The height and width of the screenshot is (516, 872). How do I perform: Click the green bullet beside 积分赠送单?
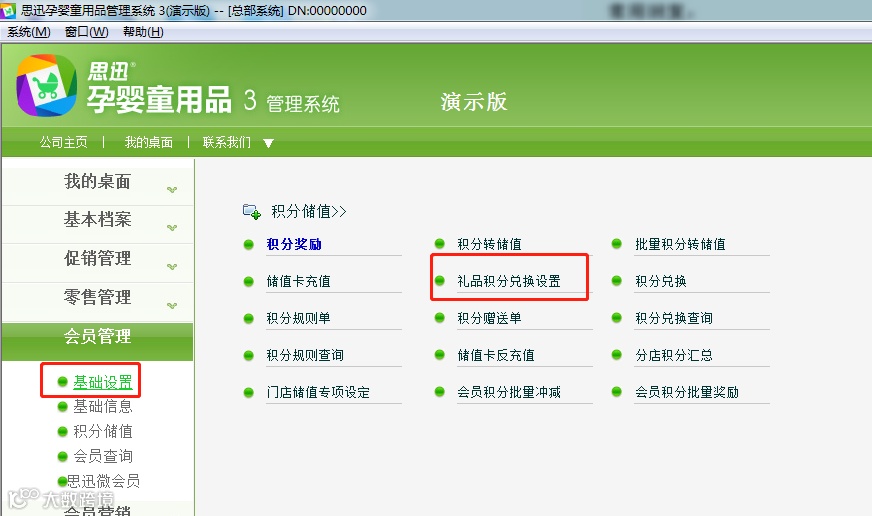pyautogui.click(x=439, y=317)
